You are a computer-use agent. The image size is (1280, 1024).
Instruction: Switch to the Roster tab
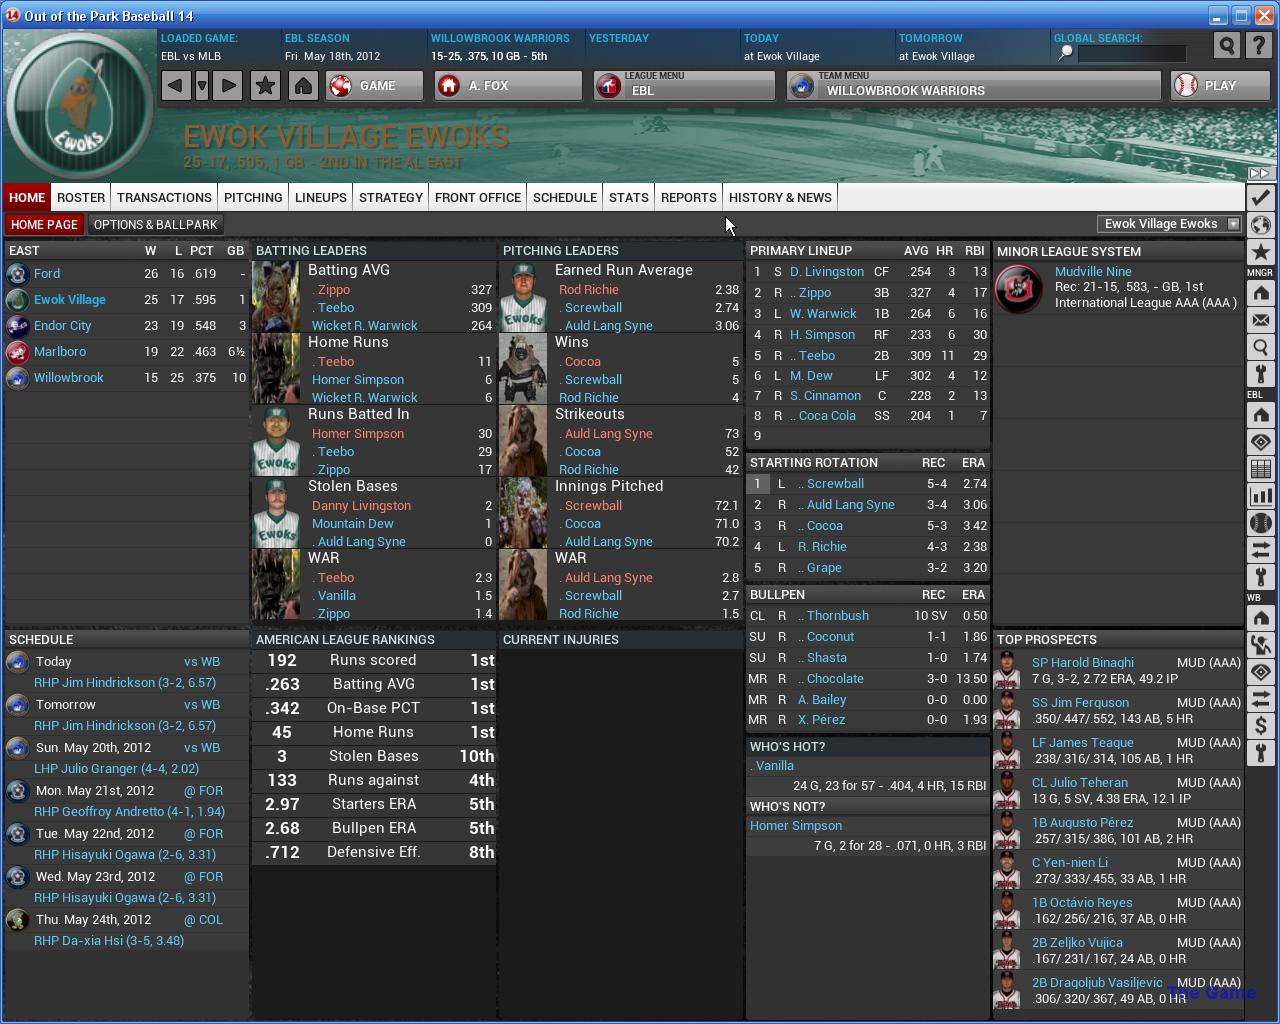click(81, 197)
